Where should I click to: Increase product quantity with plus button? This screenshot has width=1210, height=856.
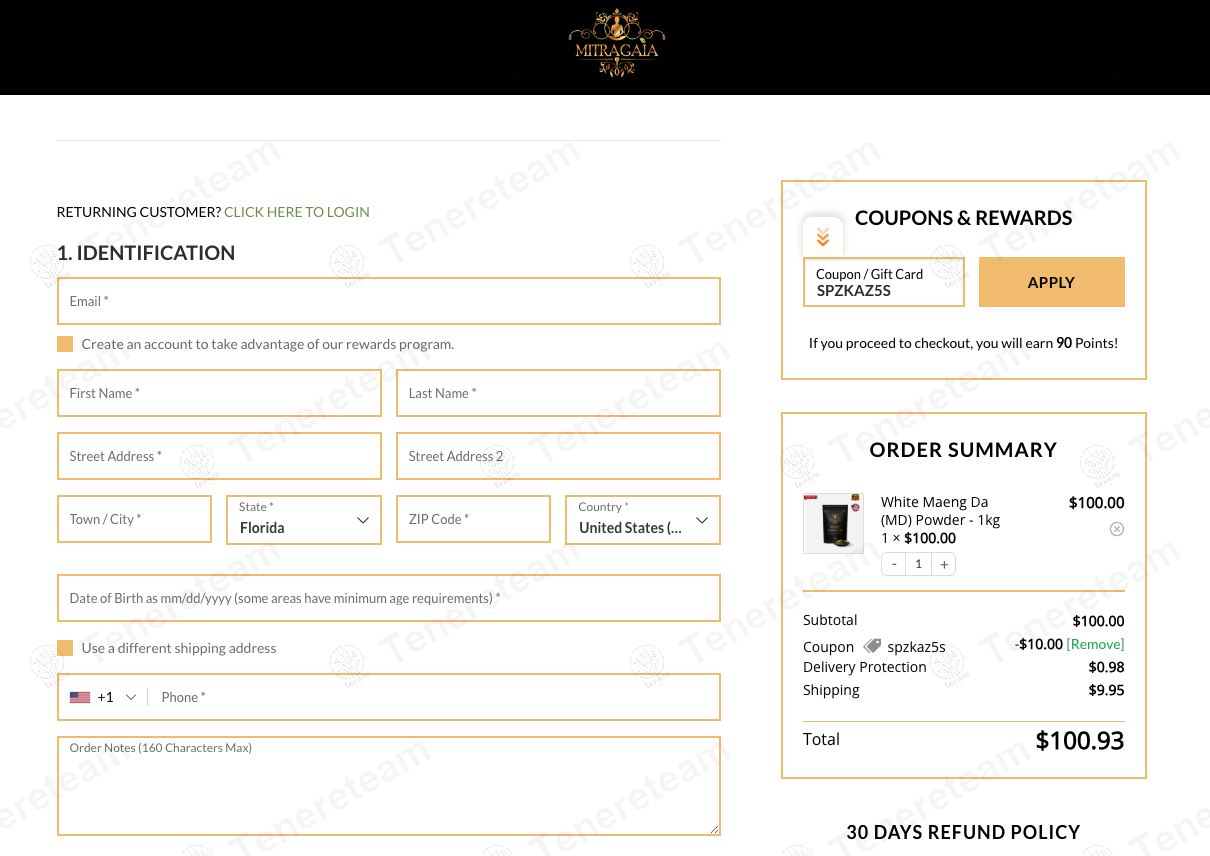click(943, 564)
